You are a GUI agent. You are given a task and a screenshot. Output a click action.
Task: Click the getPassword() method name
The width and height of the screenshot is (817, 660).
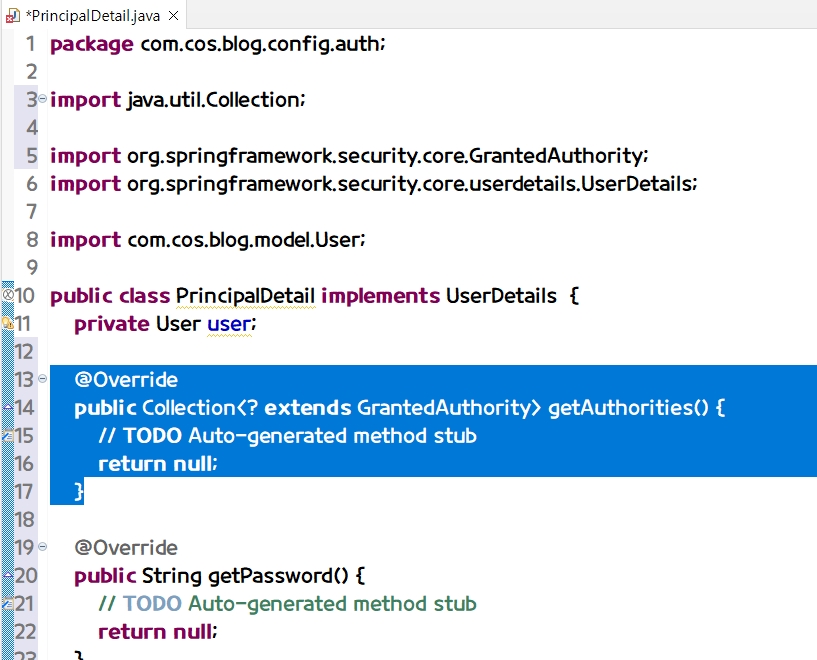[278, 576]
